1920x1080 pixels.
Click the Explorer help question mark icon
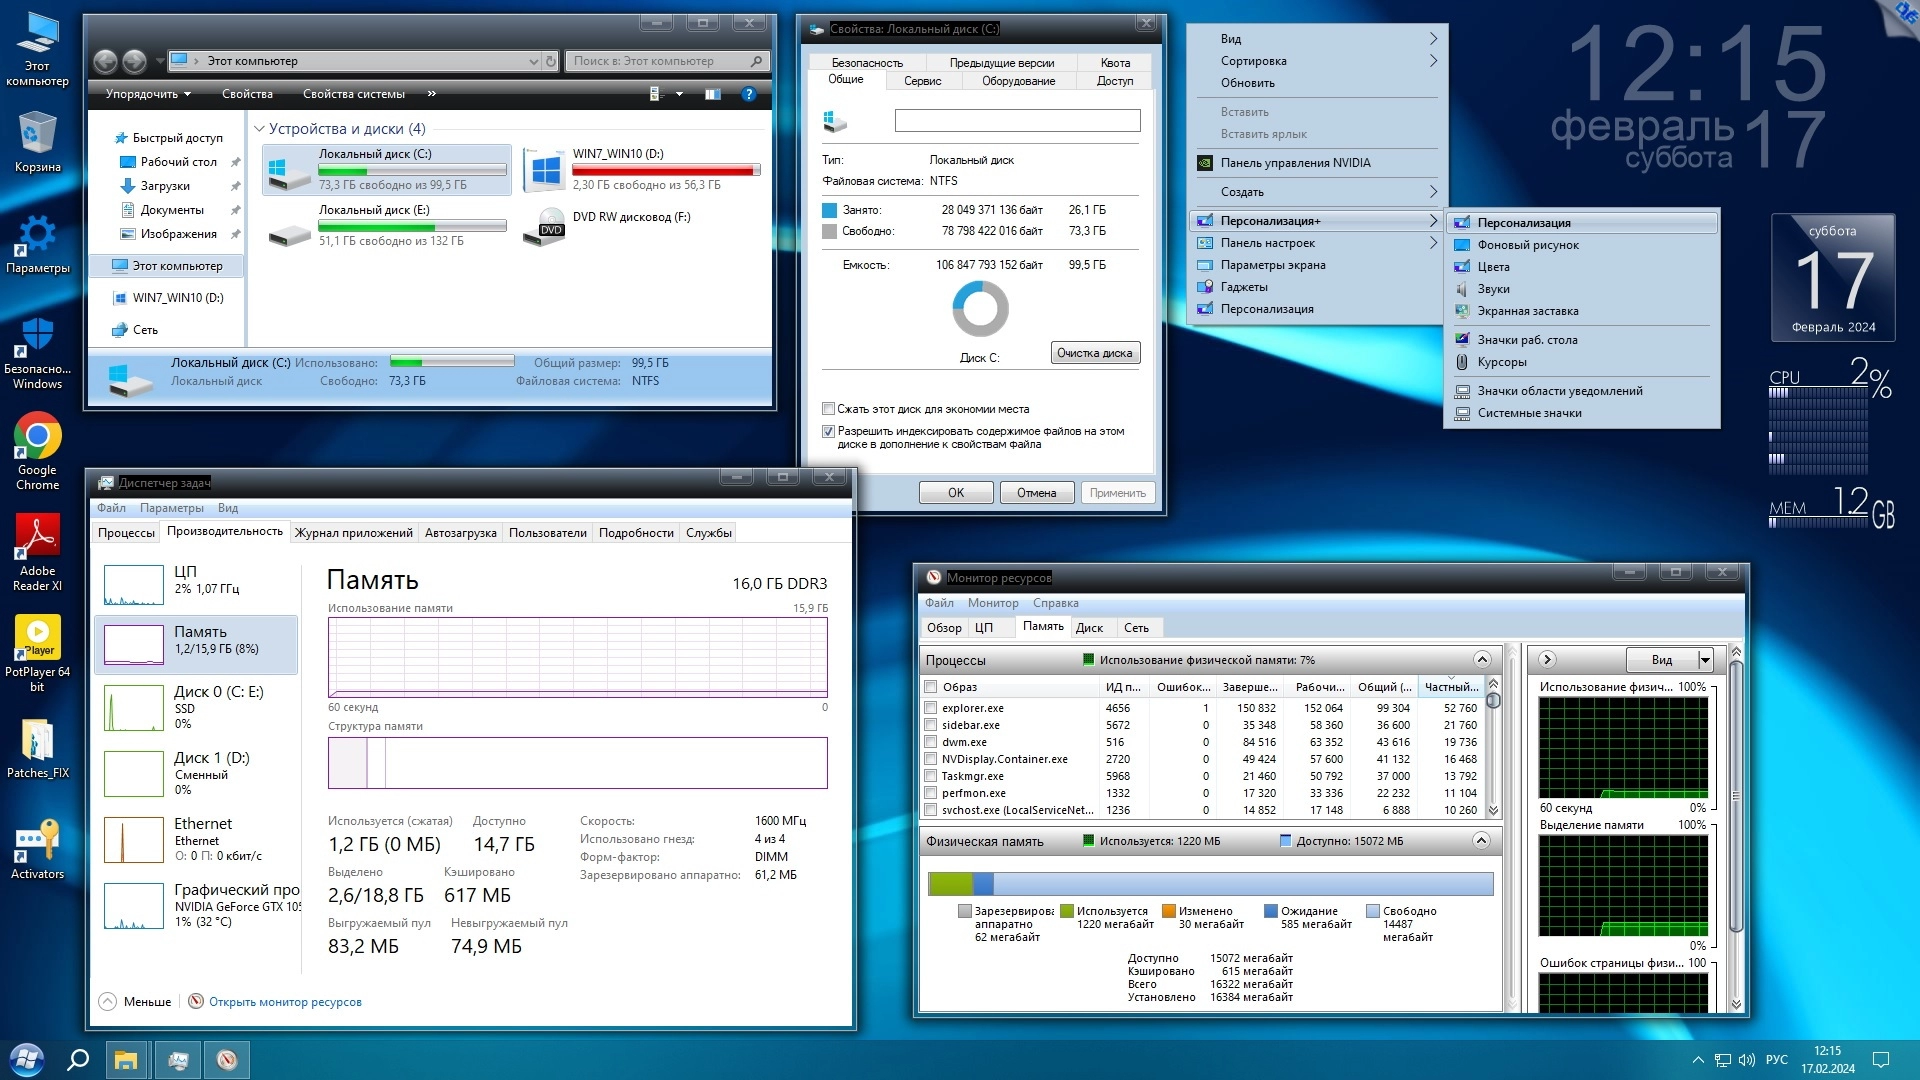click(x=748, y=94)
